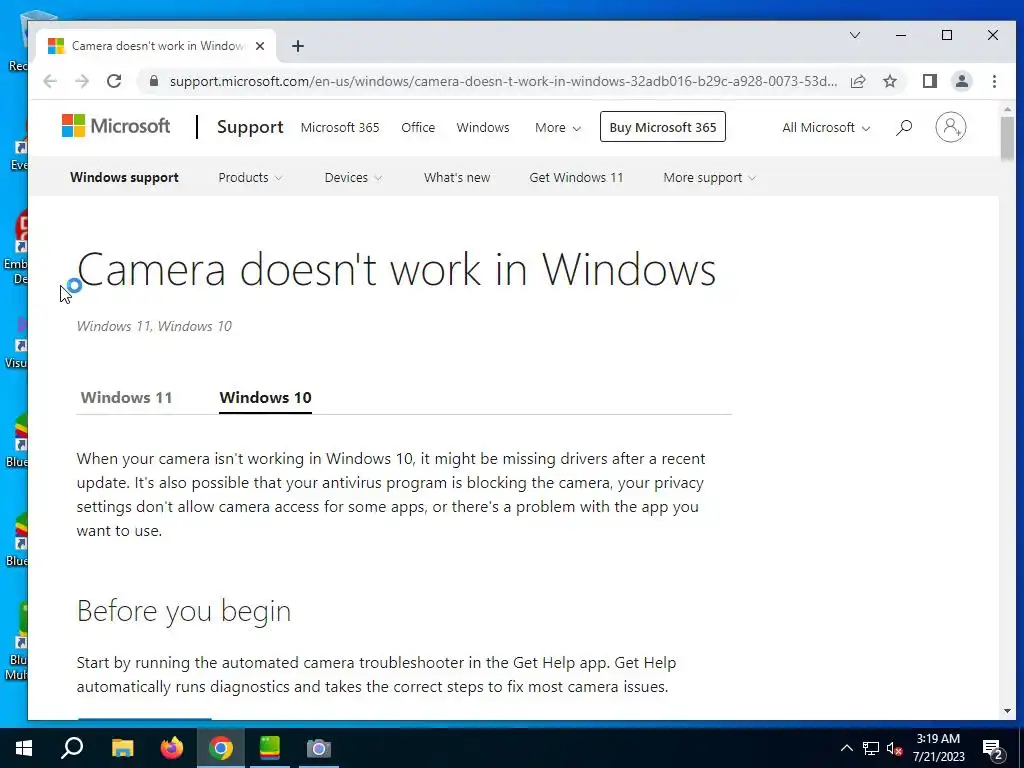Click the address bar URL

(503, 81)
